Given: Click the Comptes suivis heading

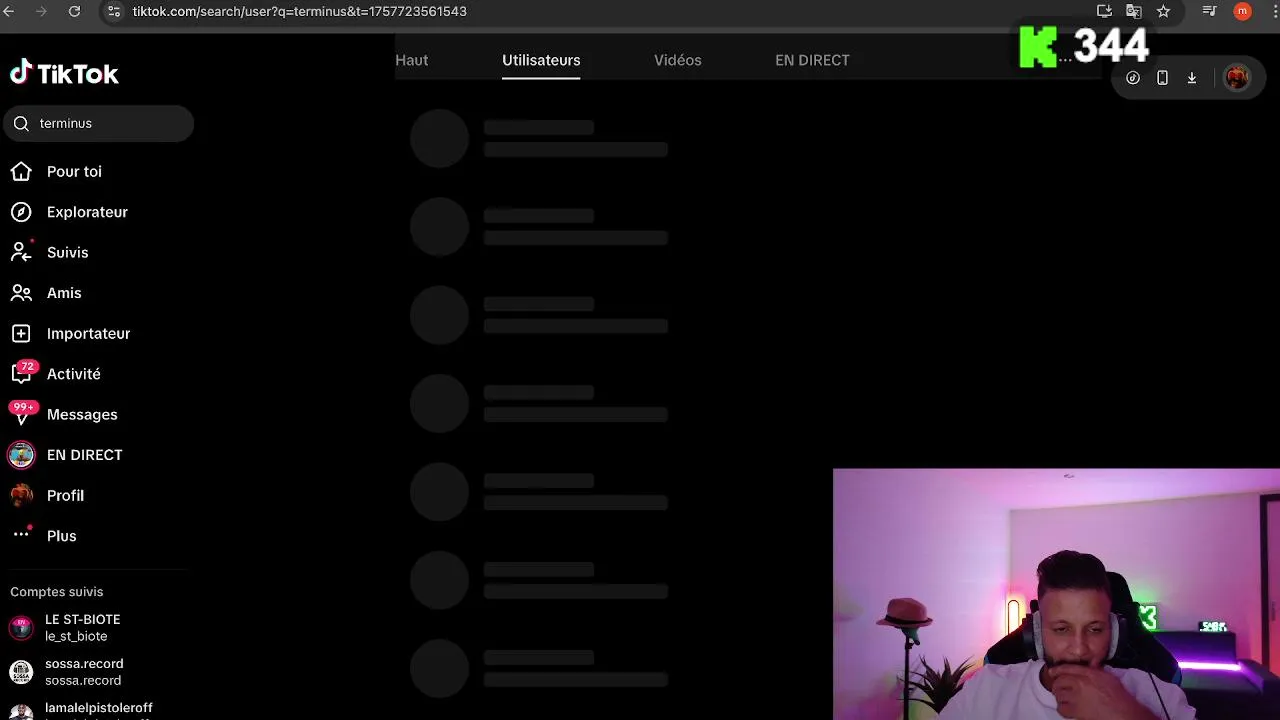Looking at the screenshot, I should tap(57, 592).
